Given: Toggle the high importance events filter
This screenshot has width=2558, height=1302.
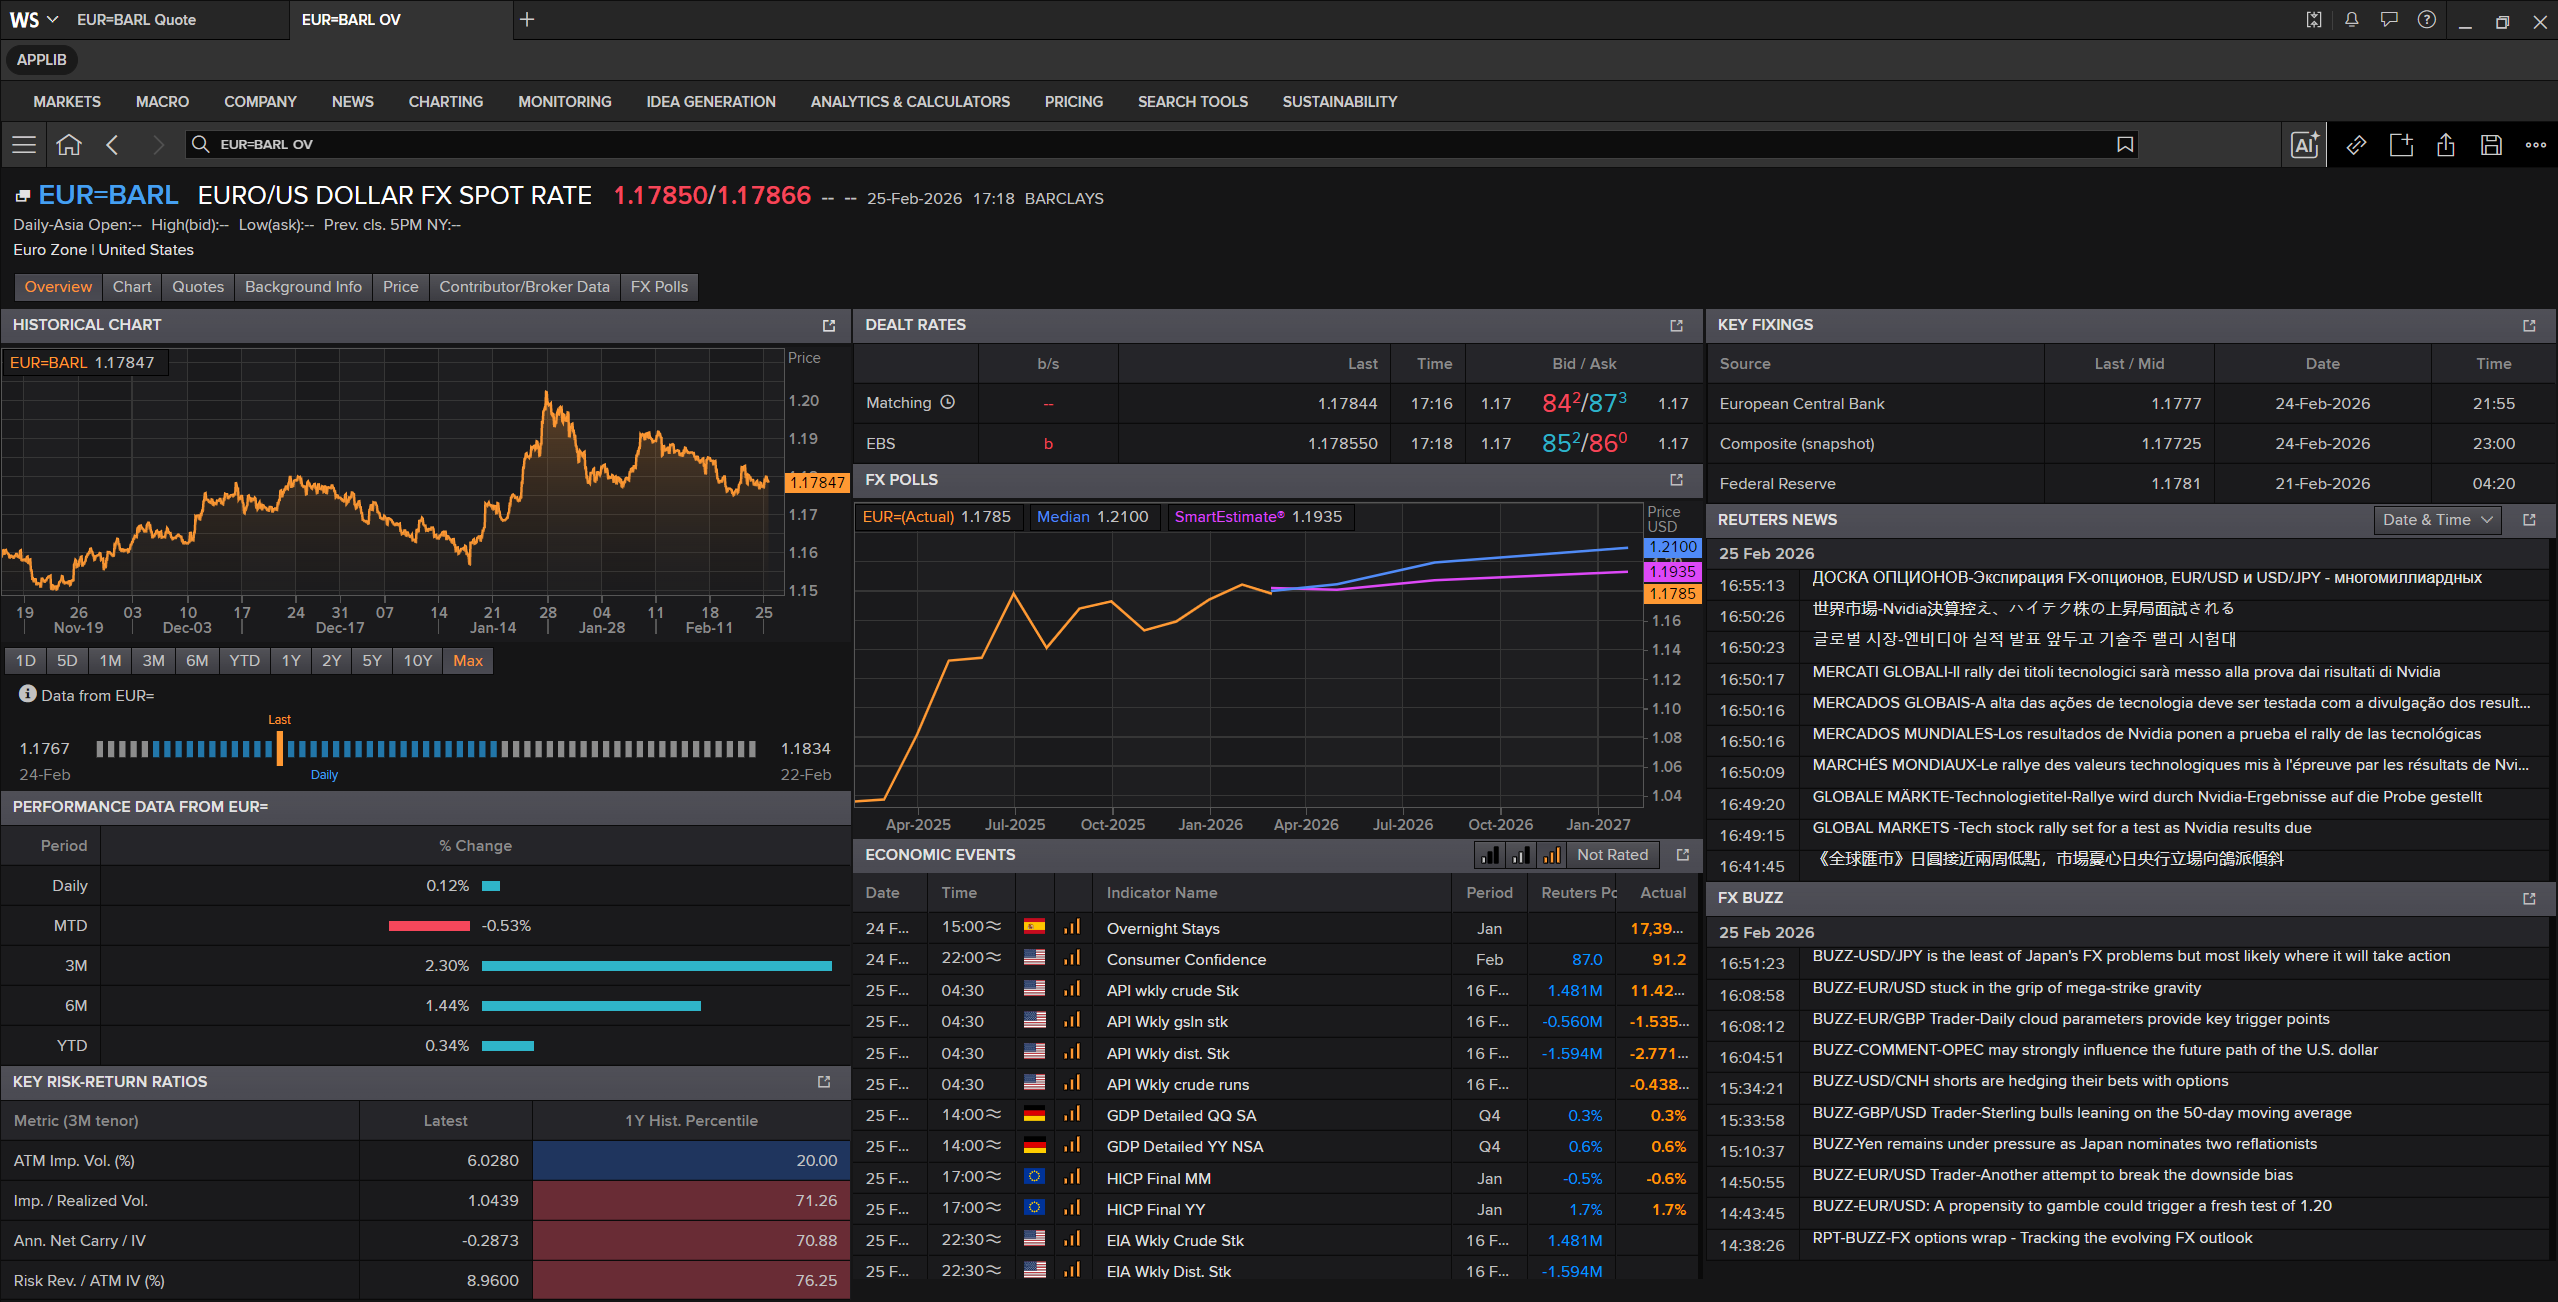Looking at the screenshot, I should coord(1552,855).
